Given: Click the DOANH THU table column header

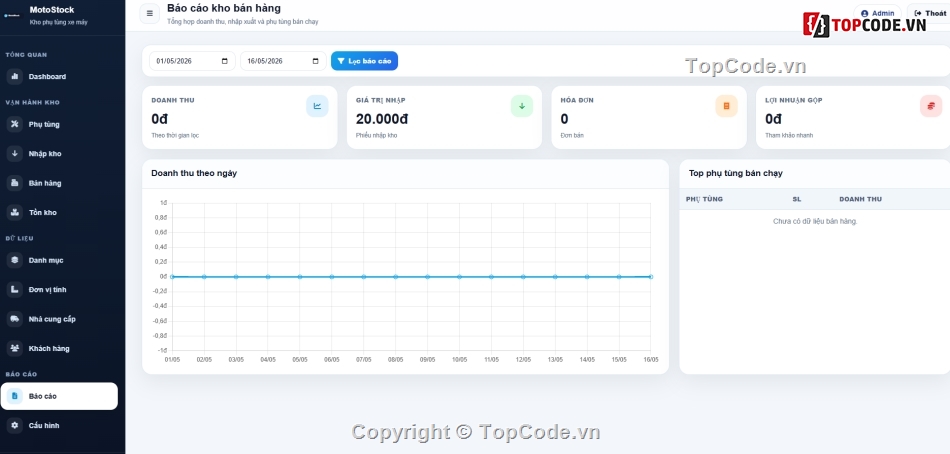Looking at the screenshot, I should (860, 199).
